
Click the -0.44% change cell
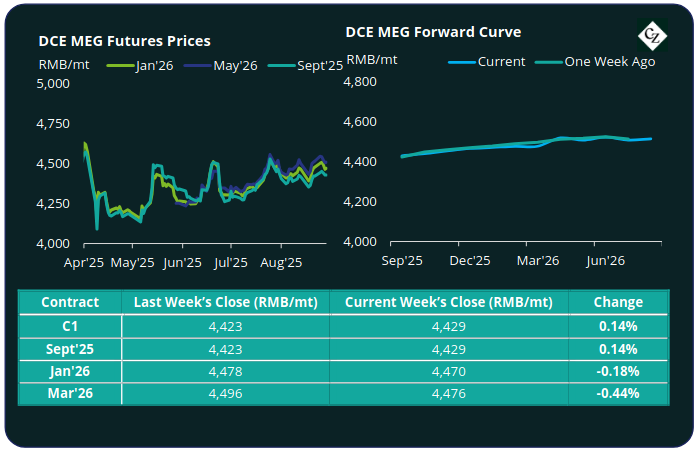(x=618, y=392)
